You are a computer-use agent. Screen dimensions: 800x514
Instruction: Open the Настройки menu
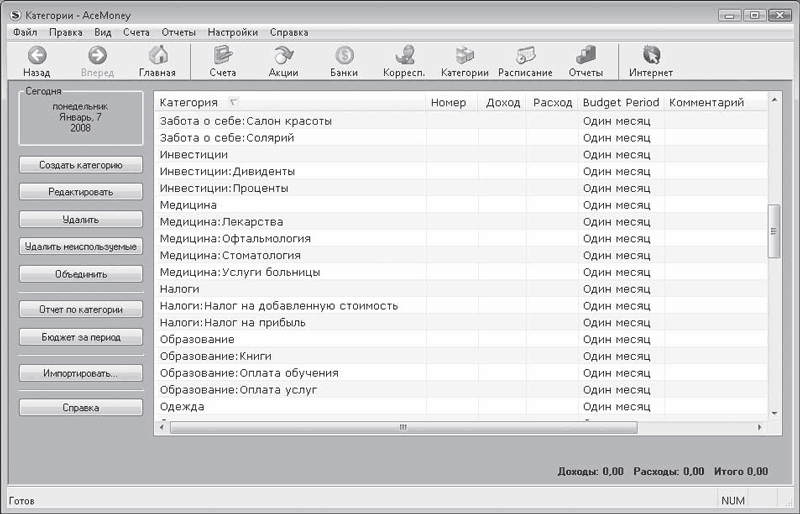(x=233, y=33)
